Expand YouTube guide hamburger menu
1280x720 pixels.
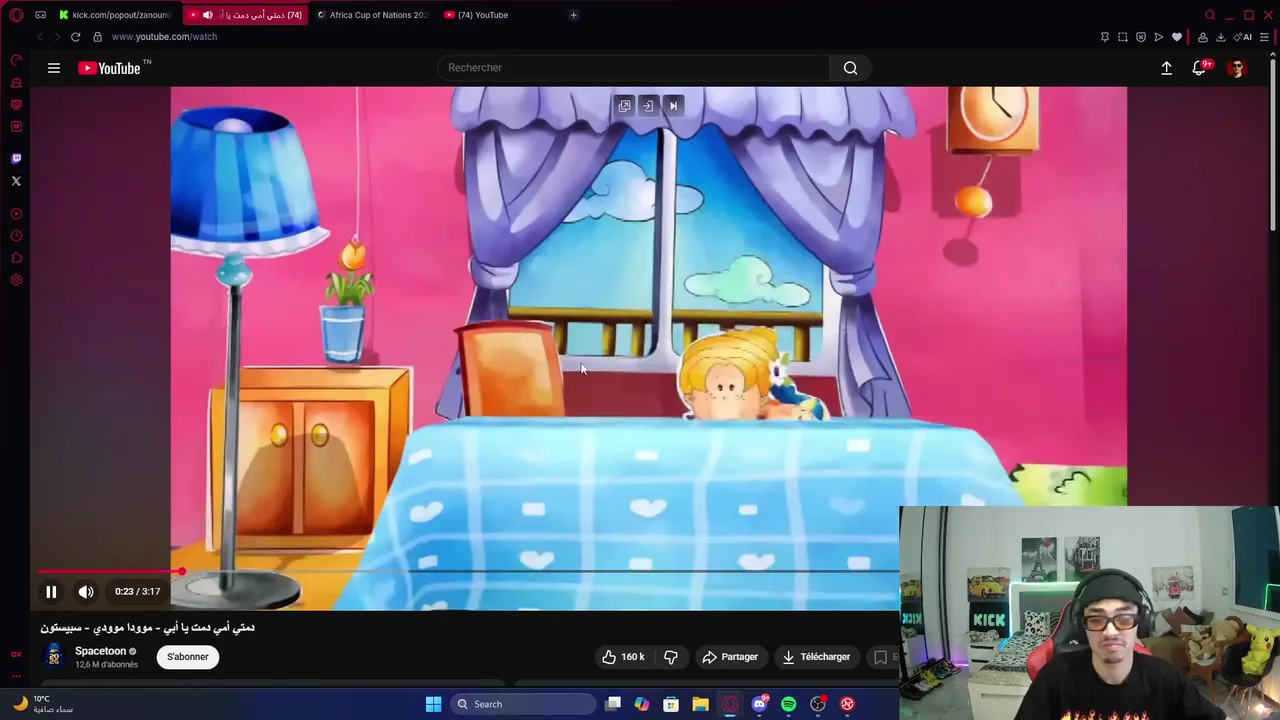(54, 68)
